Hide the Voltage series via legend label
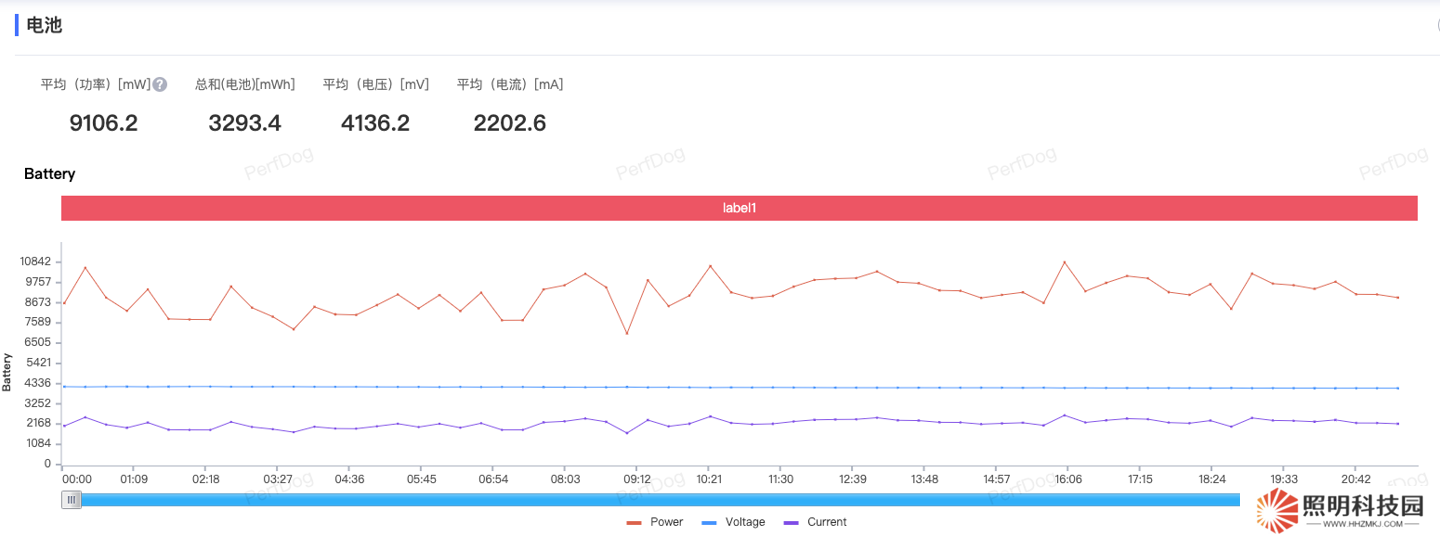1440x536 pixels. [745, 522]
